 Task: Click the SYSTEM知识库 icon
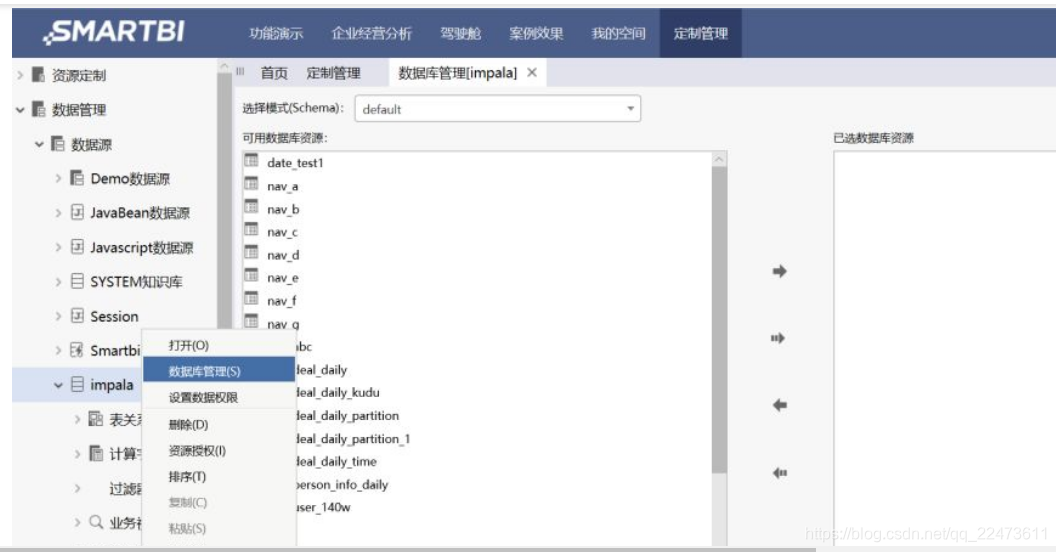[77, 281]
